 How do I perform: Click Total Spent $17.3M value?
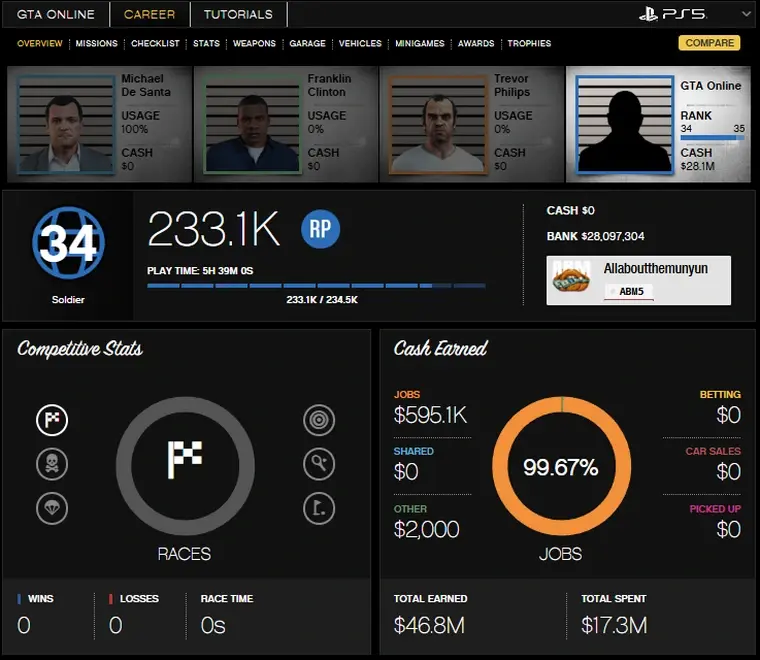tap(614, 625)
